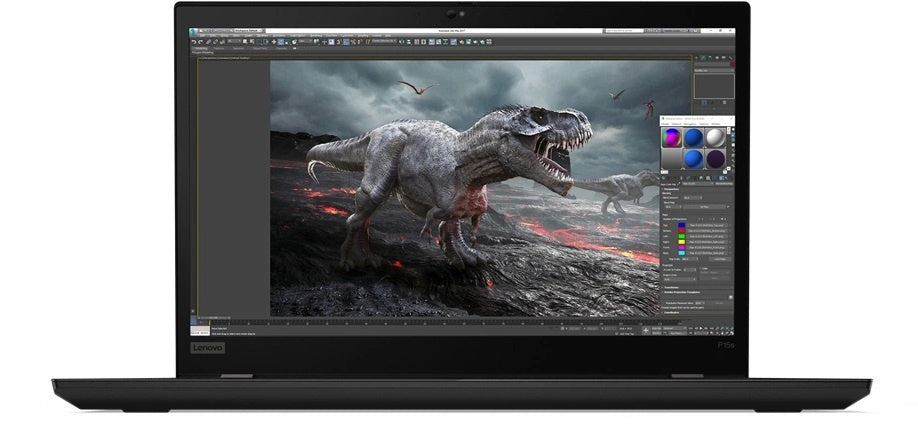Click the Align tool icon
This screenshot has width=918, height=440.
[409, 42]
